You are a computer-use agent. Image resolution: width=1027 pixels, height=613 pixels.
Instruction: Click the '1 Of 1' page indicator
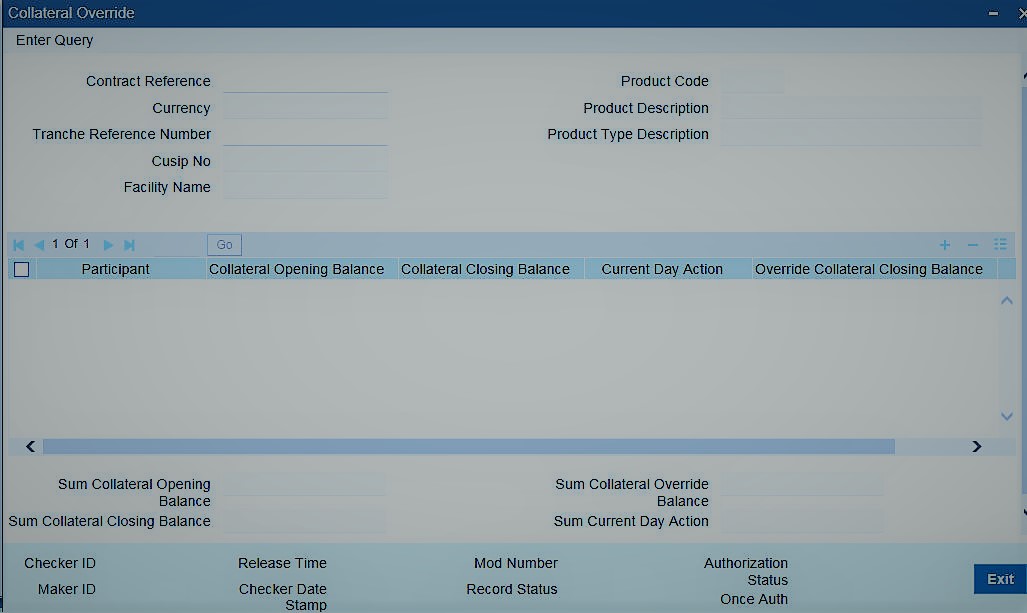coord(71,244)
